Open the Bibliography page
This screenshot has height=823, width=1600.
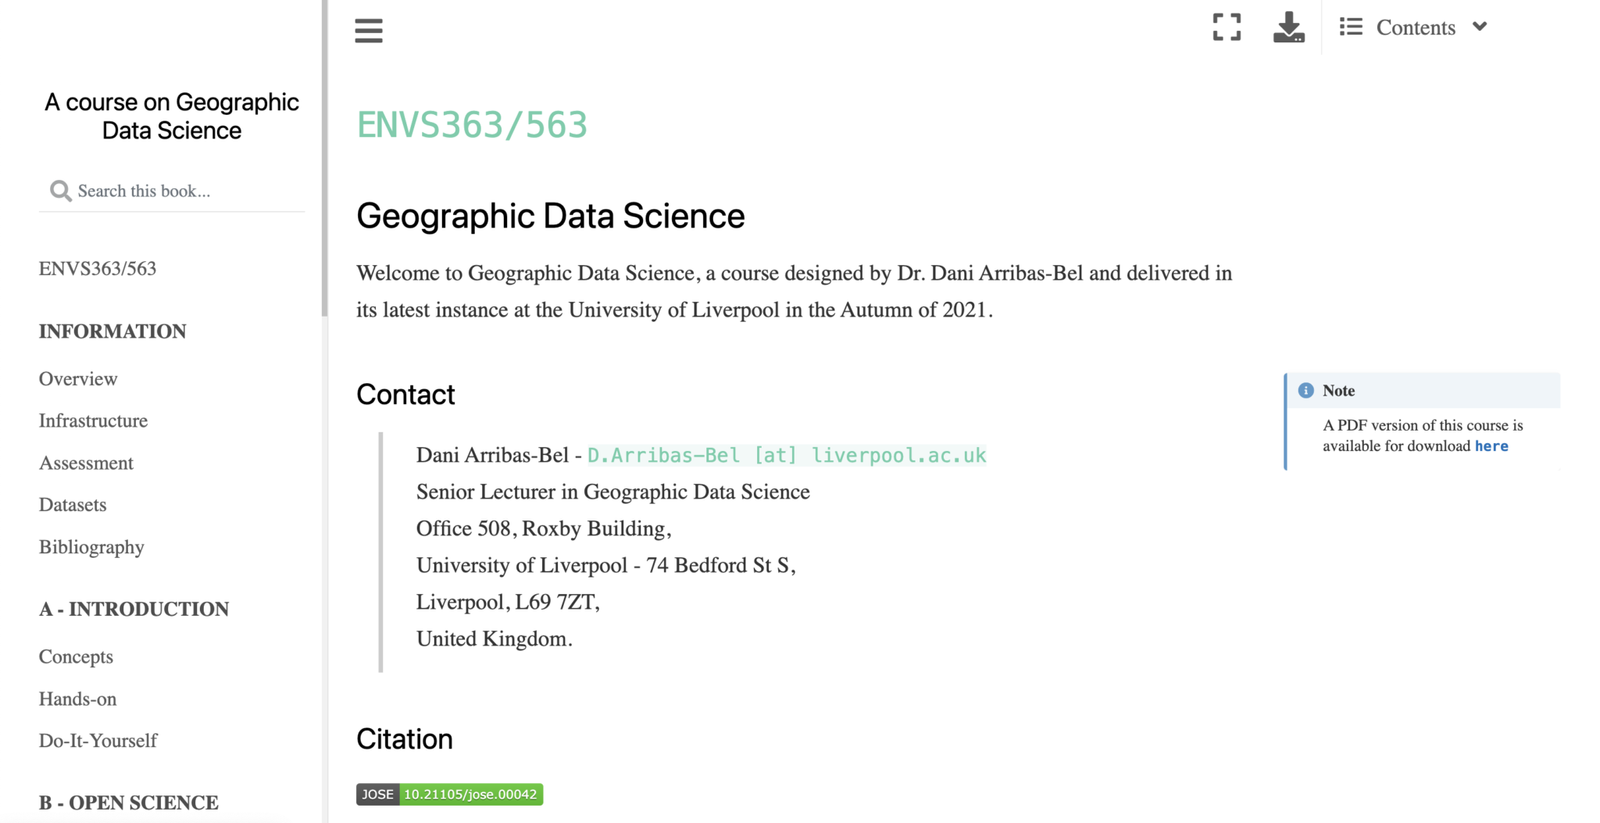point(92,547)
